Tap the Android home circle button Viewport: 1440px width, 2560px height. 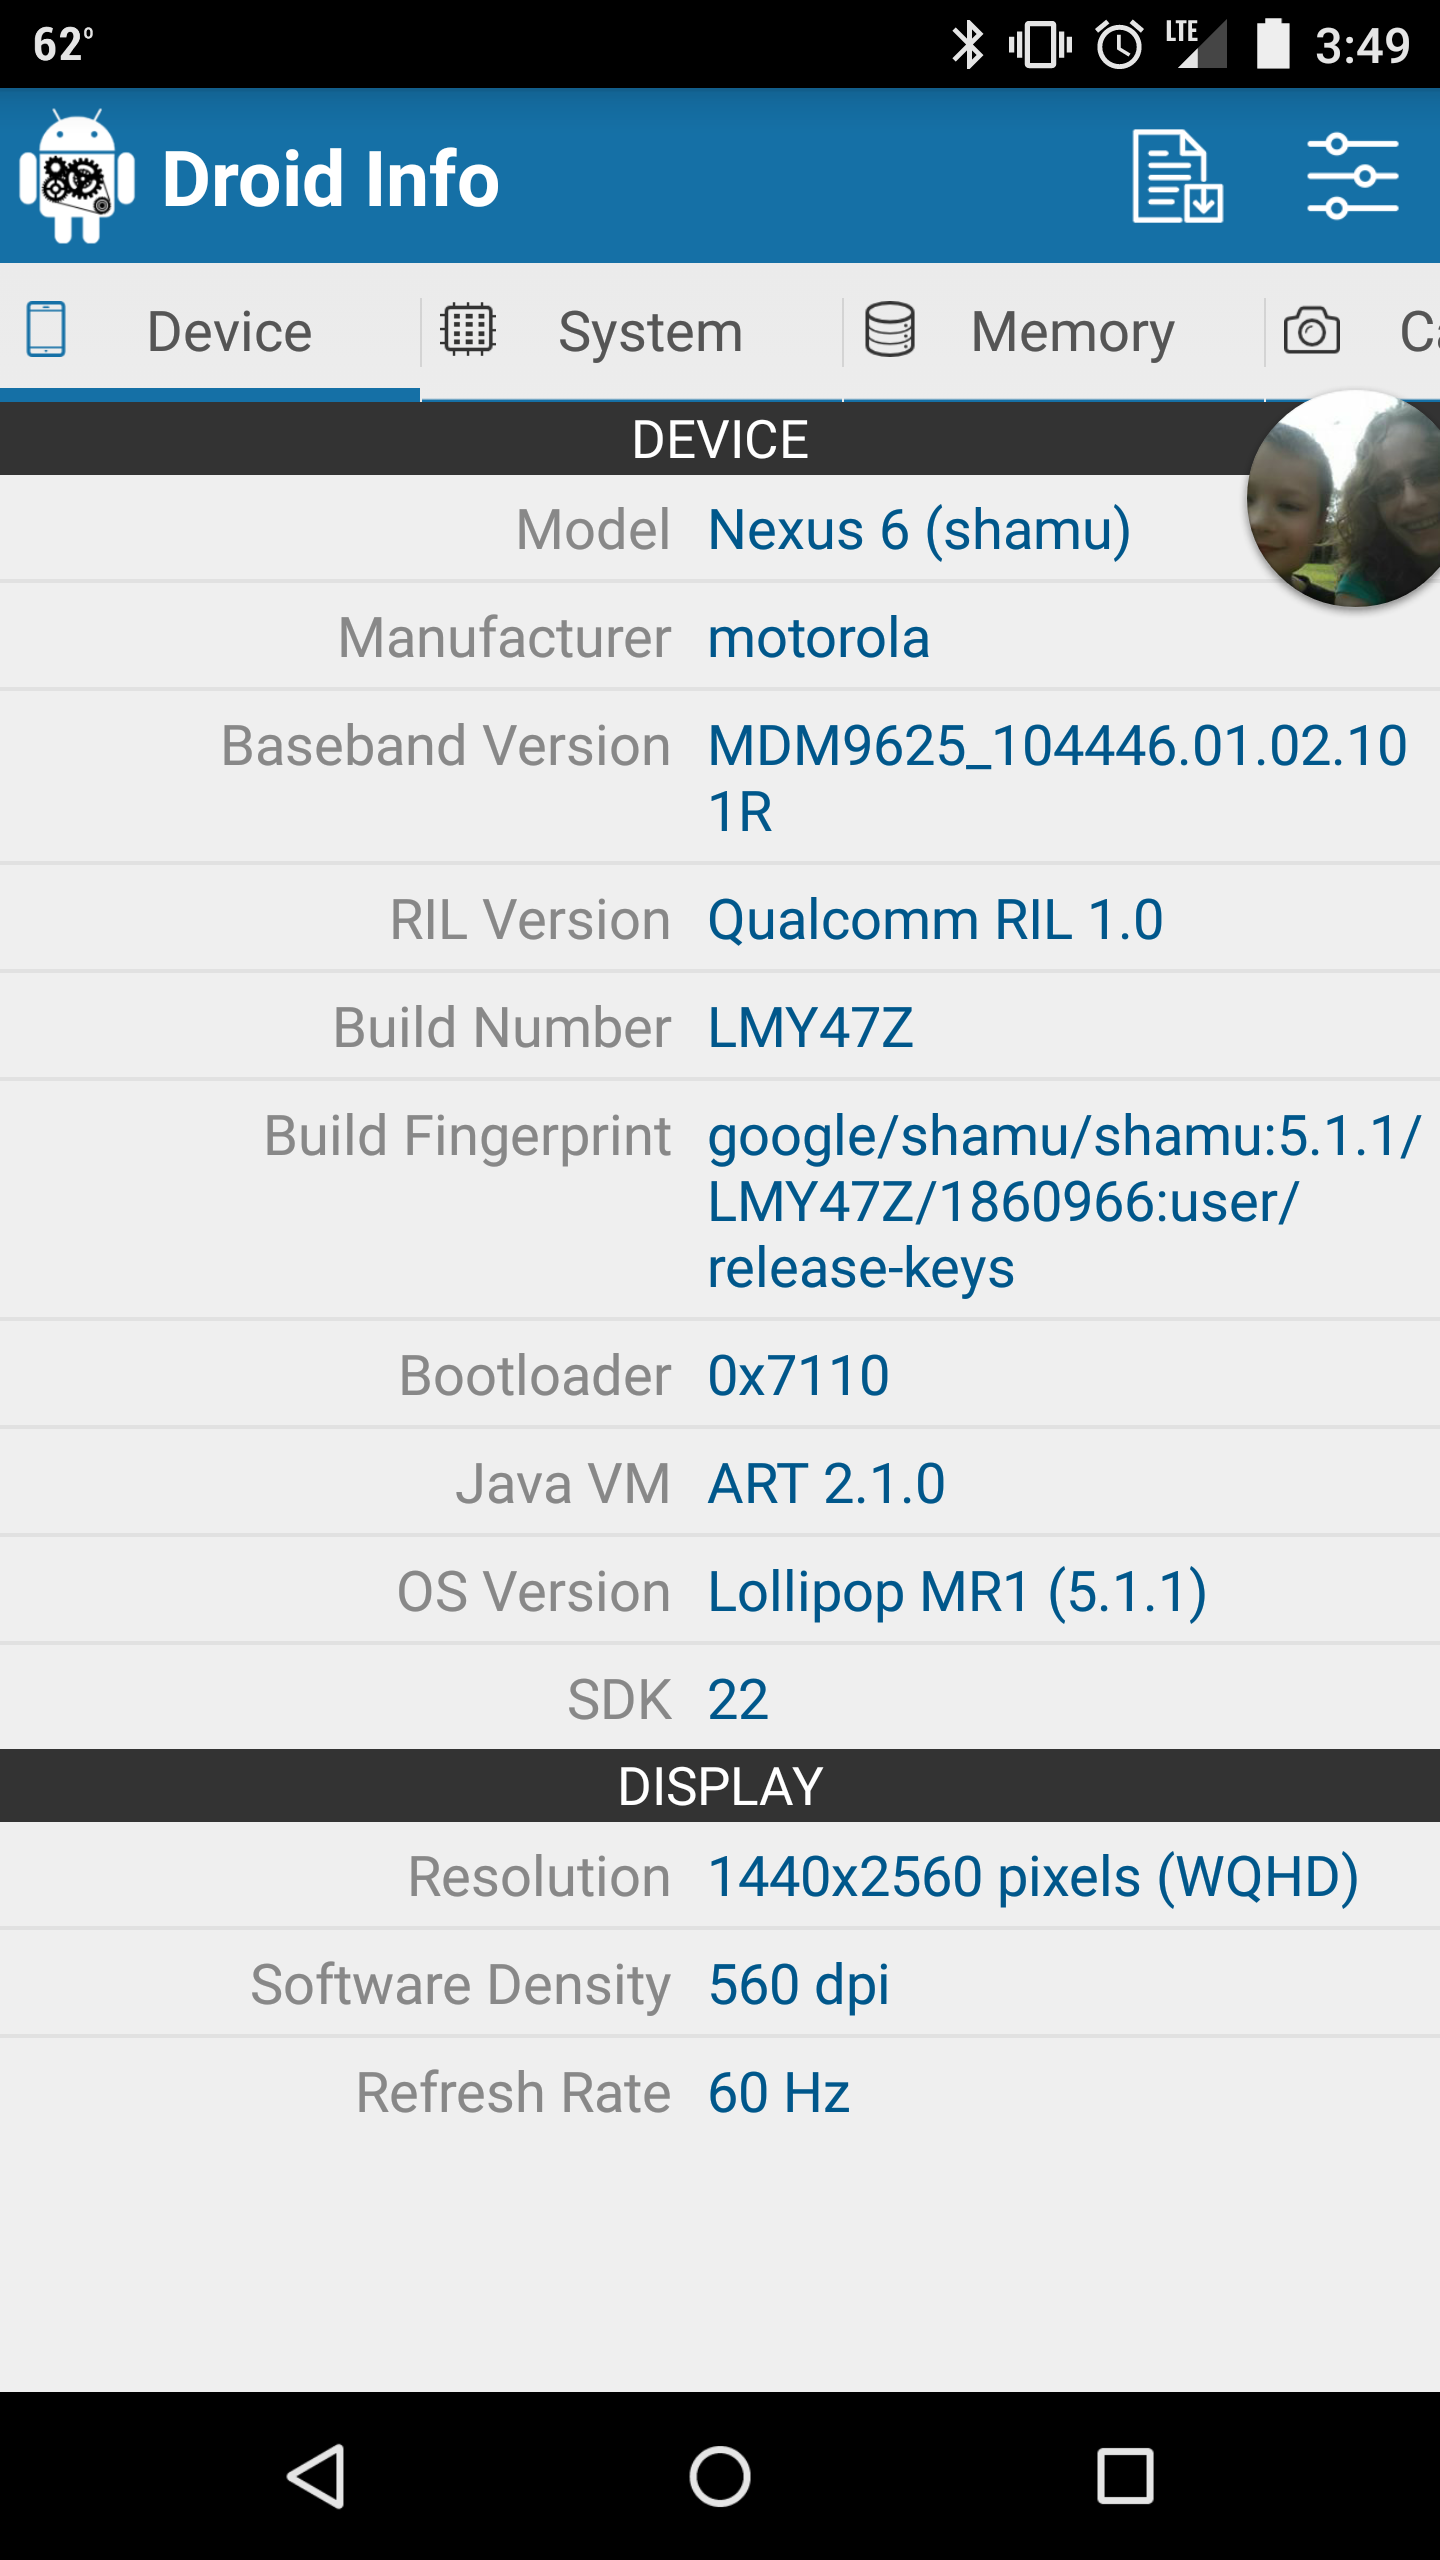coord(720,2476)
